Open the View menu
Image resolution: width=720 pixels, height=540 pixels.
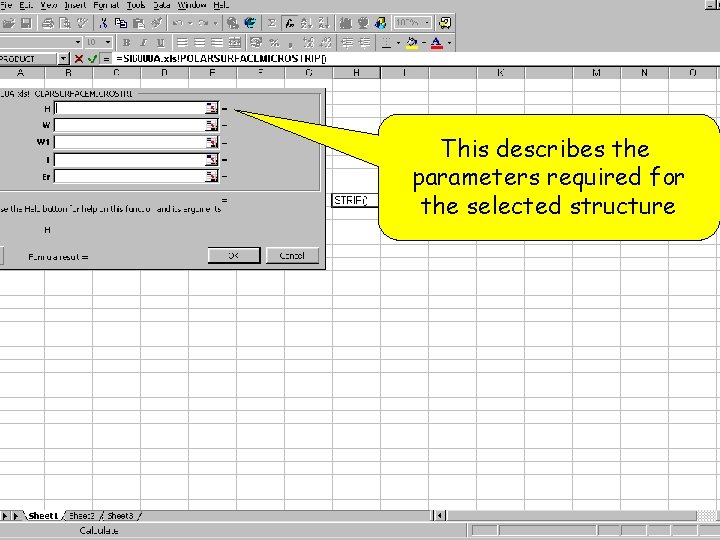click(x=49, y=6)
